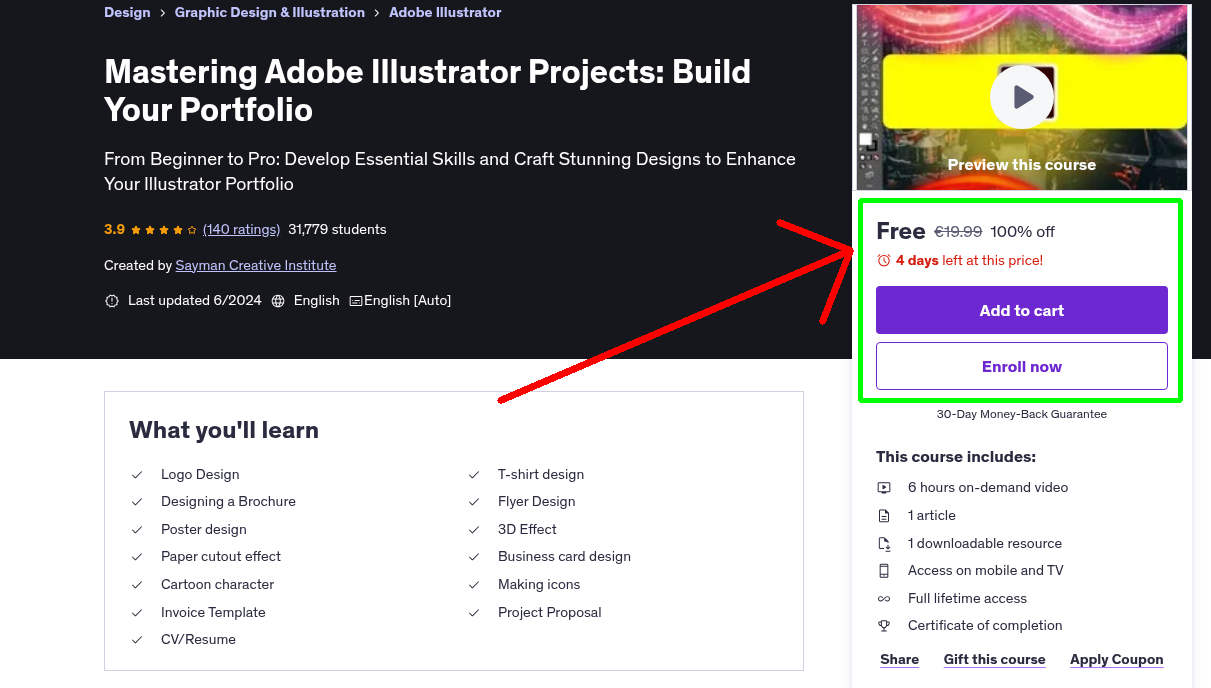Click the article document icon
This screenshot has width=1211, height=688.
(884, 516)
